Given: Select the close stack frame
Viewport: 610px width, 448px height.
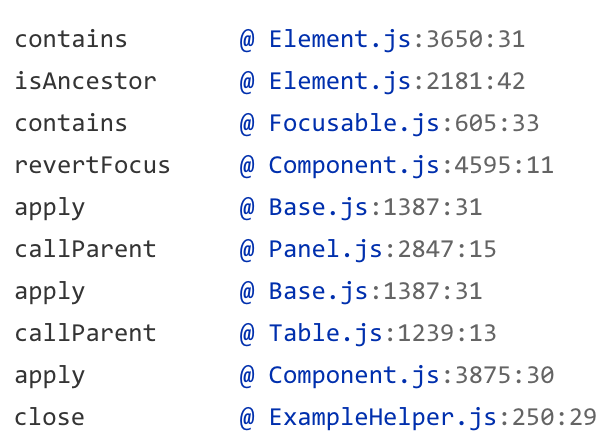Looking at the screenshot, I should [x=50, y=418].
